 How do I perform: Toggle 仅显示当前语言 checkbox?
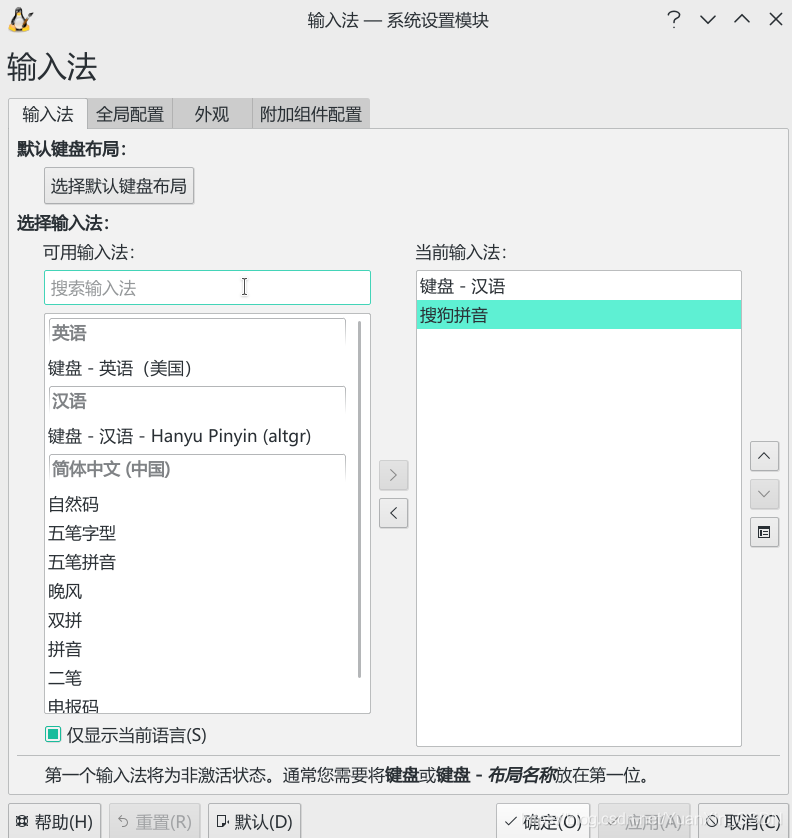[53, 734]
